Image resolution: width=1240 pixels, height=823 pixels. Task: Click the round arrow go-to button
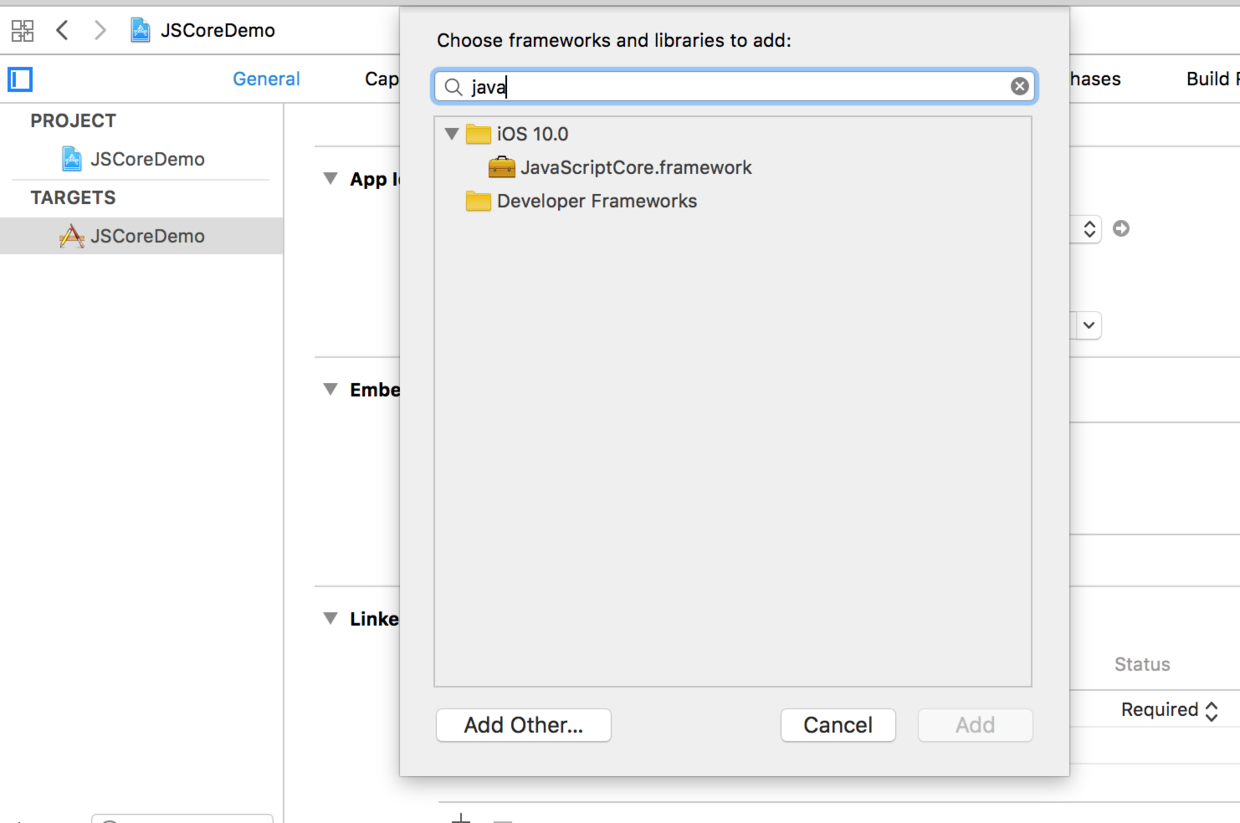tap(1121, 229)
